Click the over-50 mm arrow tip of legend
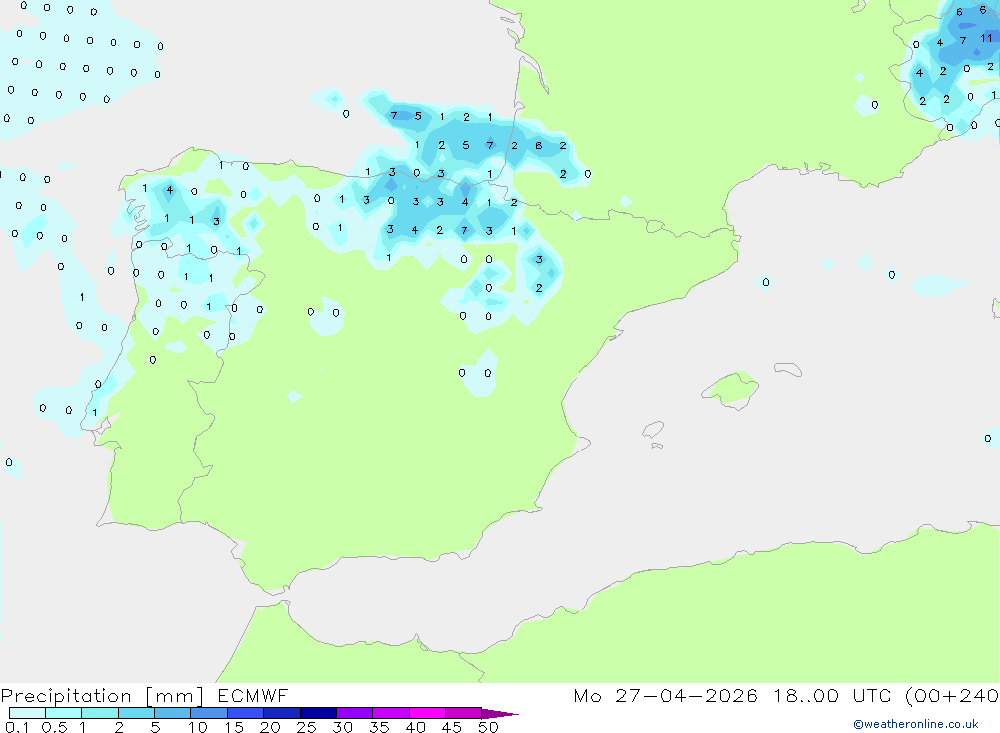 [x=499, y=714]
